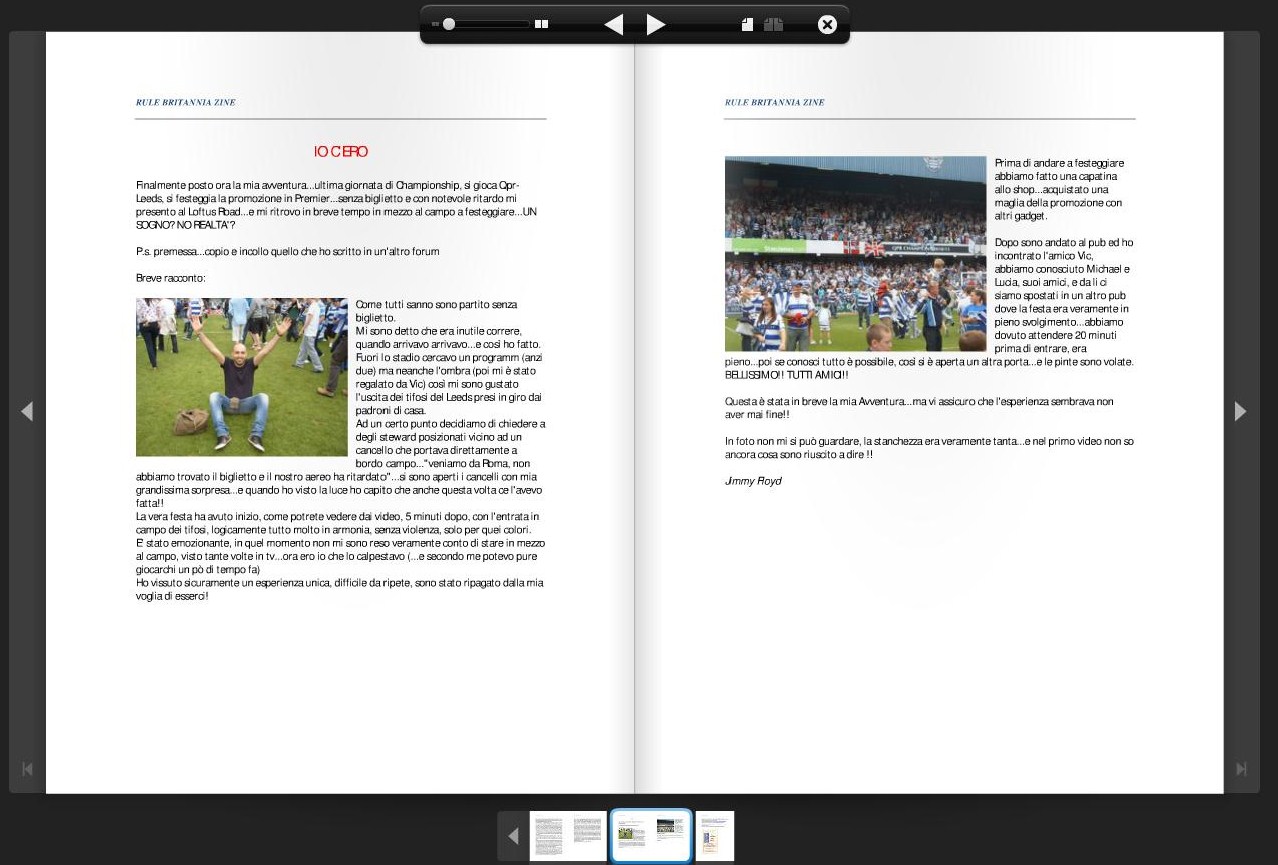
Task: Click paragraph starting 'Prima di andare a festeggiare'
Action: pos(1059,189)
